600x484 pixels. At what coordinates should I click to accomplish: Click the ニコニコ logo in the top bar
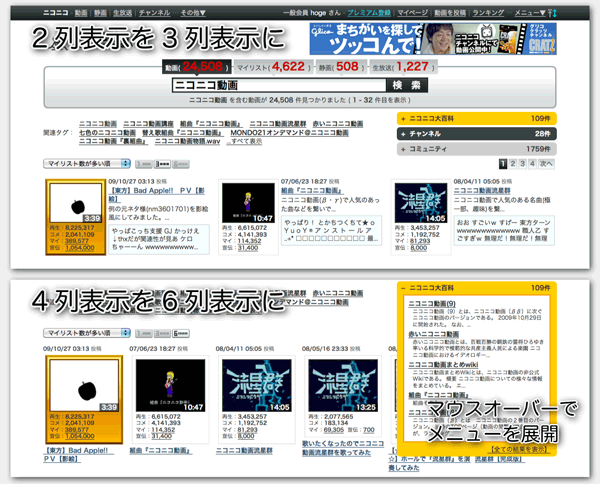[55, 13]
